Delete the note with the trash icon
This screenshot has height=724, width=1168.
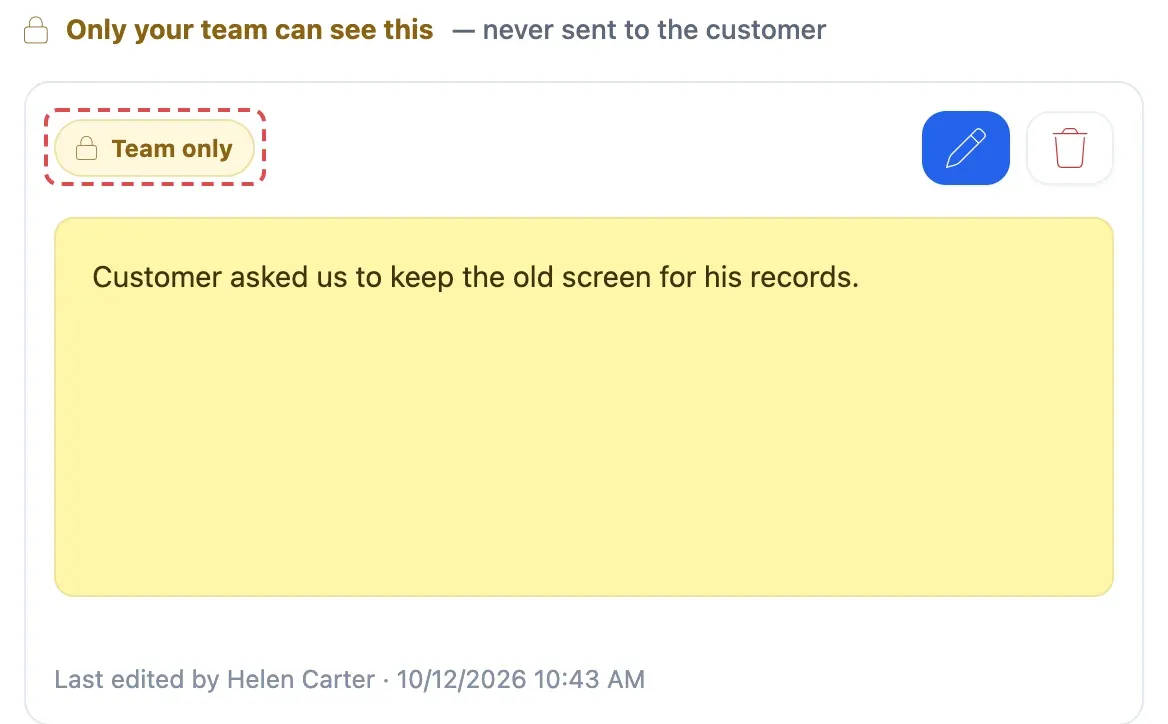point(1070,147)
